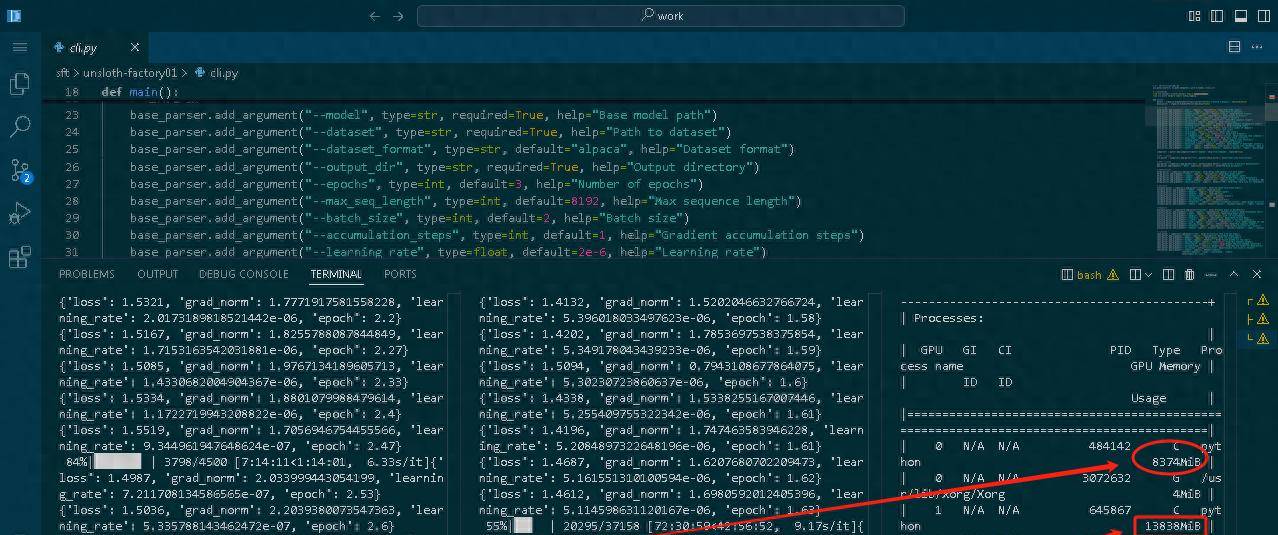The image size is (1278, 535).
Task: Click Customize Layout icon in title bar
Action: pos(1194,16)
